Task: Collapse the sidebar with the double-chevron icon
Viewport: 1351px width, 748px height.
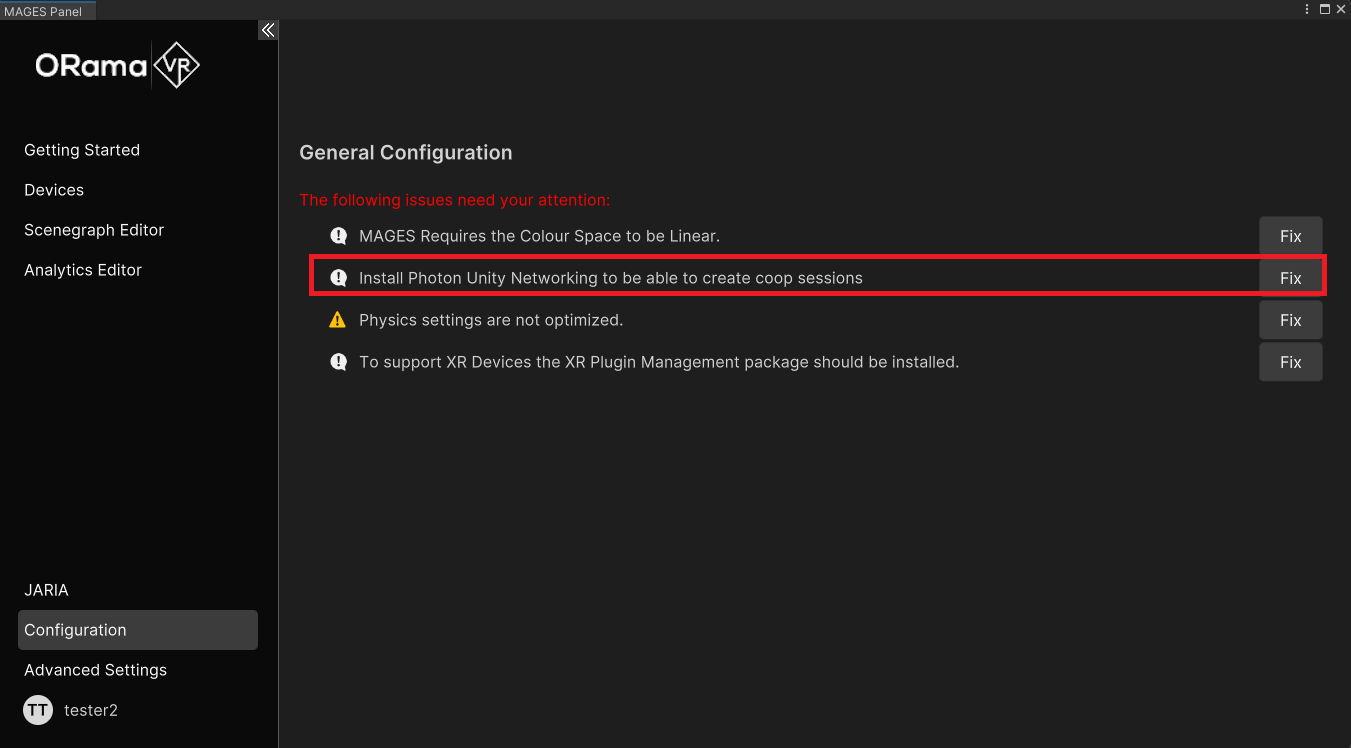Action: [268, 30]
